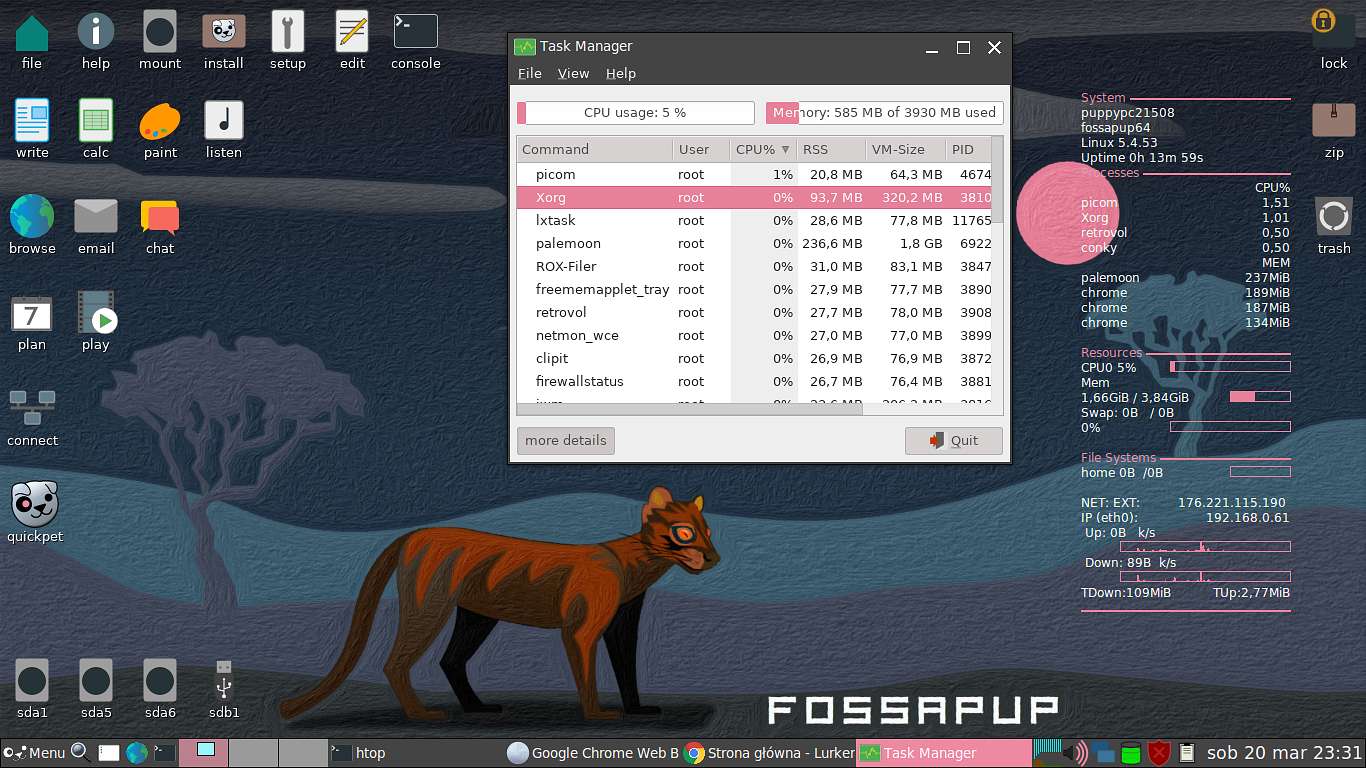Select the firewallstatus process row
Image resolution: width=1366 pixels, height=768 pixels.
754,381
